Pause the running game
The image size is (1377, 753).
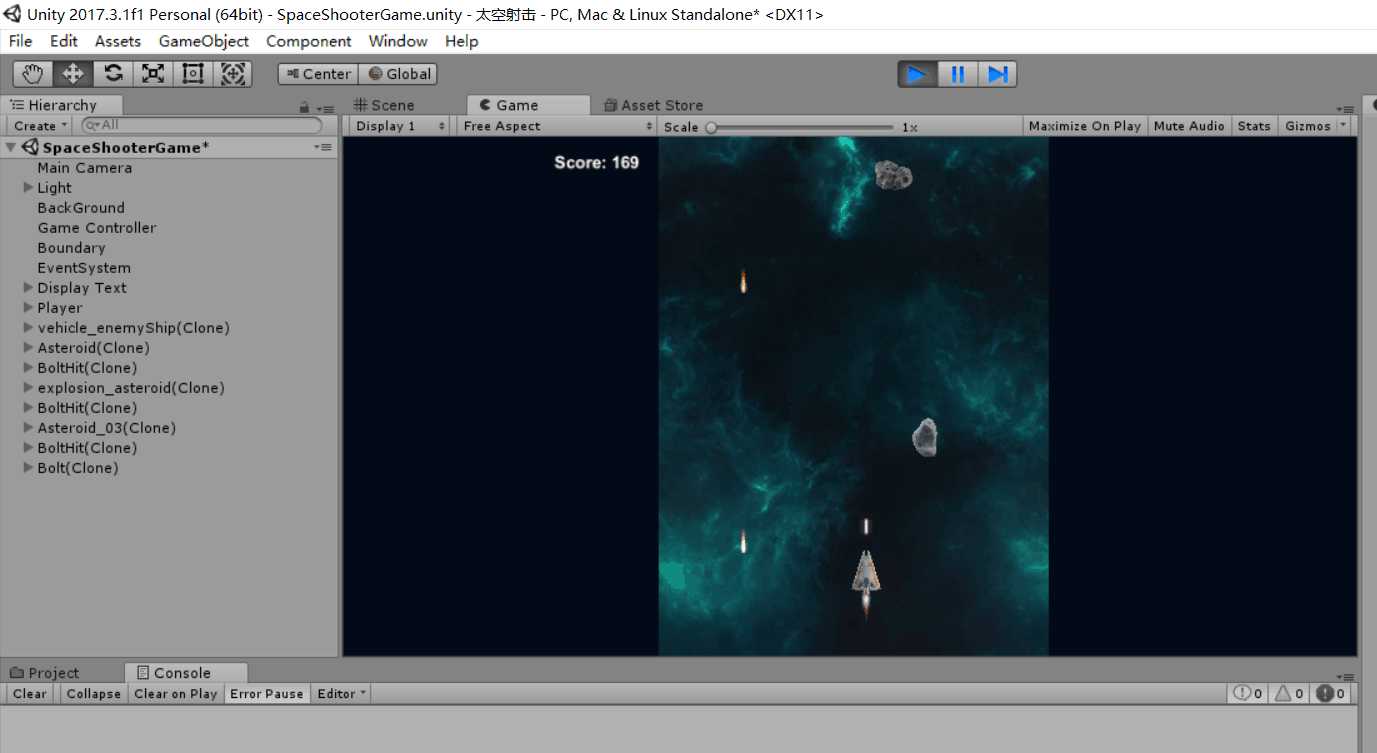pos(957,74)
